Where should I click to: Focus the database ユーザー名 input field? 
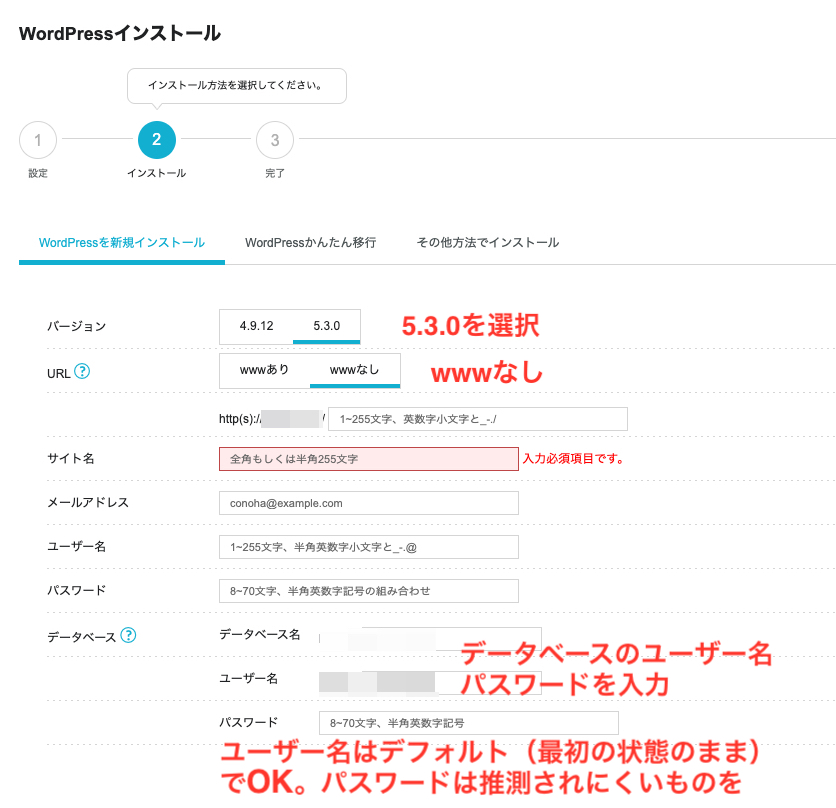coord(430,682)
